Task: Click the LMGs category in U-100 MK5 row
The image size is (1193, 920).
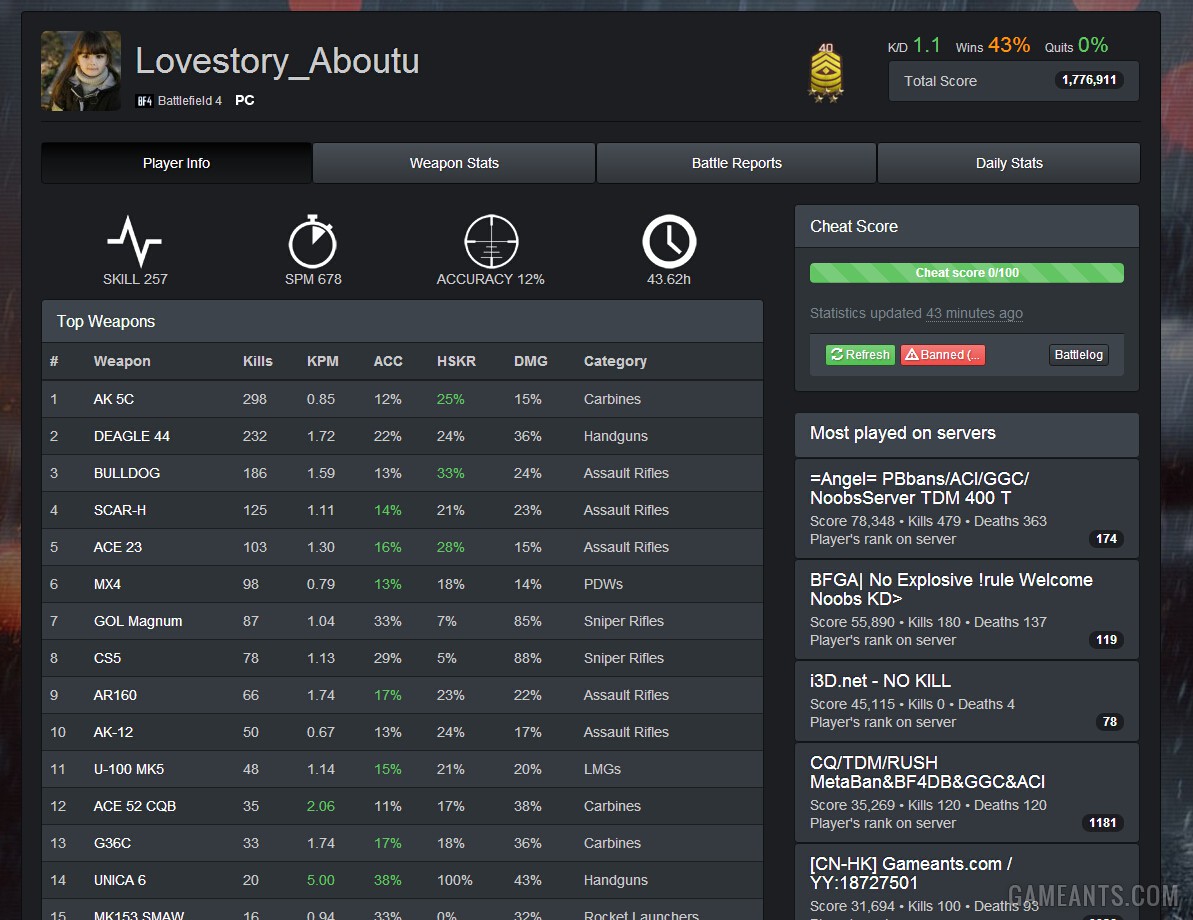Action: pos(602,769)
